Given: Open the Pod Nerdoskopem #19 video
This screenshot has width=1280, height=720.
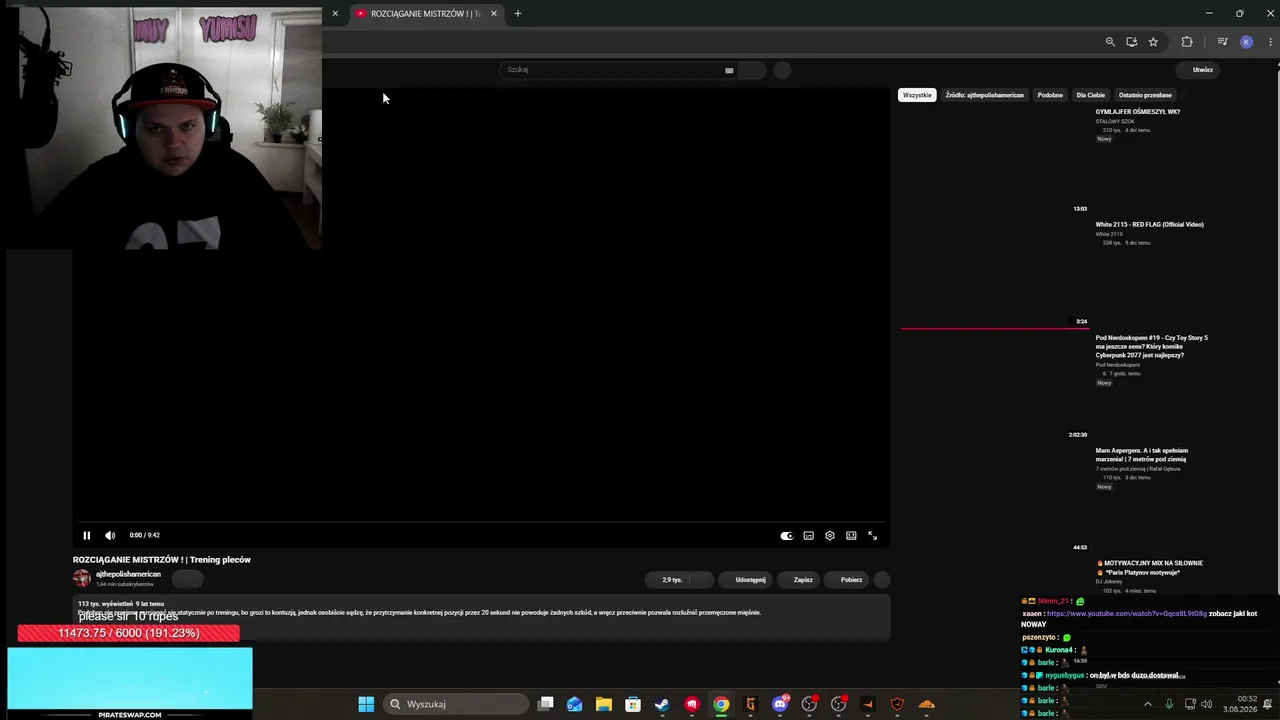Looking at the screenshot, I should [1152, 346].
